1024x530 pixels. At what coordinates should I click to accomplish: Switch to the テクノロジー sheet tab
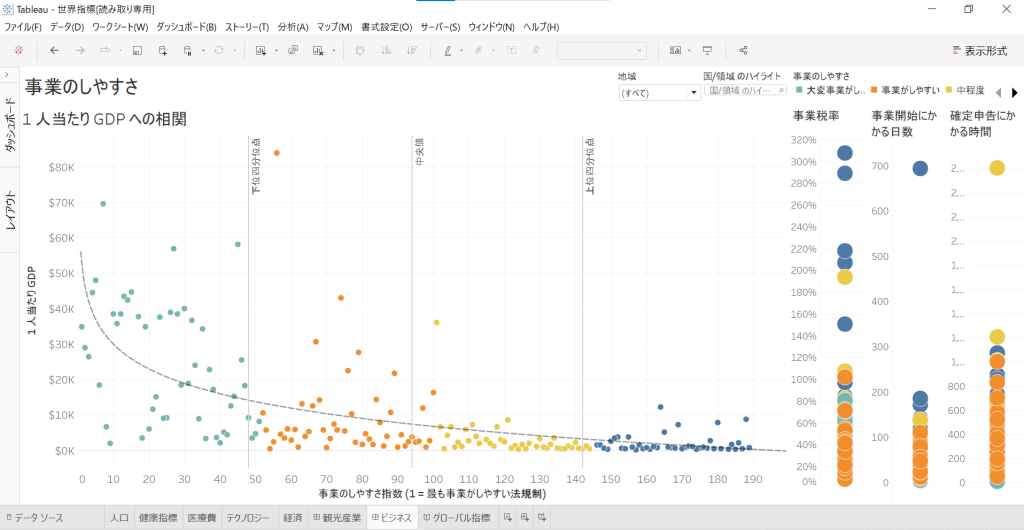tap(248, 518)
